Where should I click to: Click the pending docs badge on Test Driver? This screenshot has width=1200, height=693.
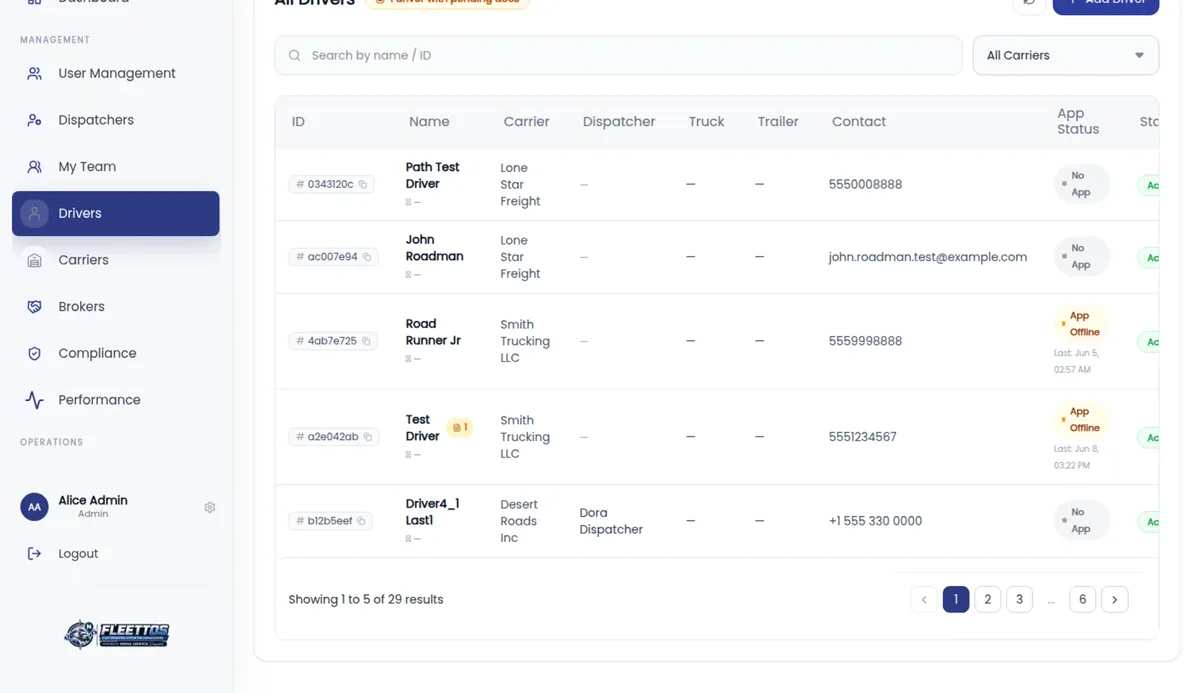tap(460, 427)
